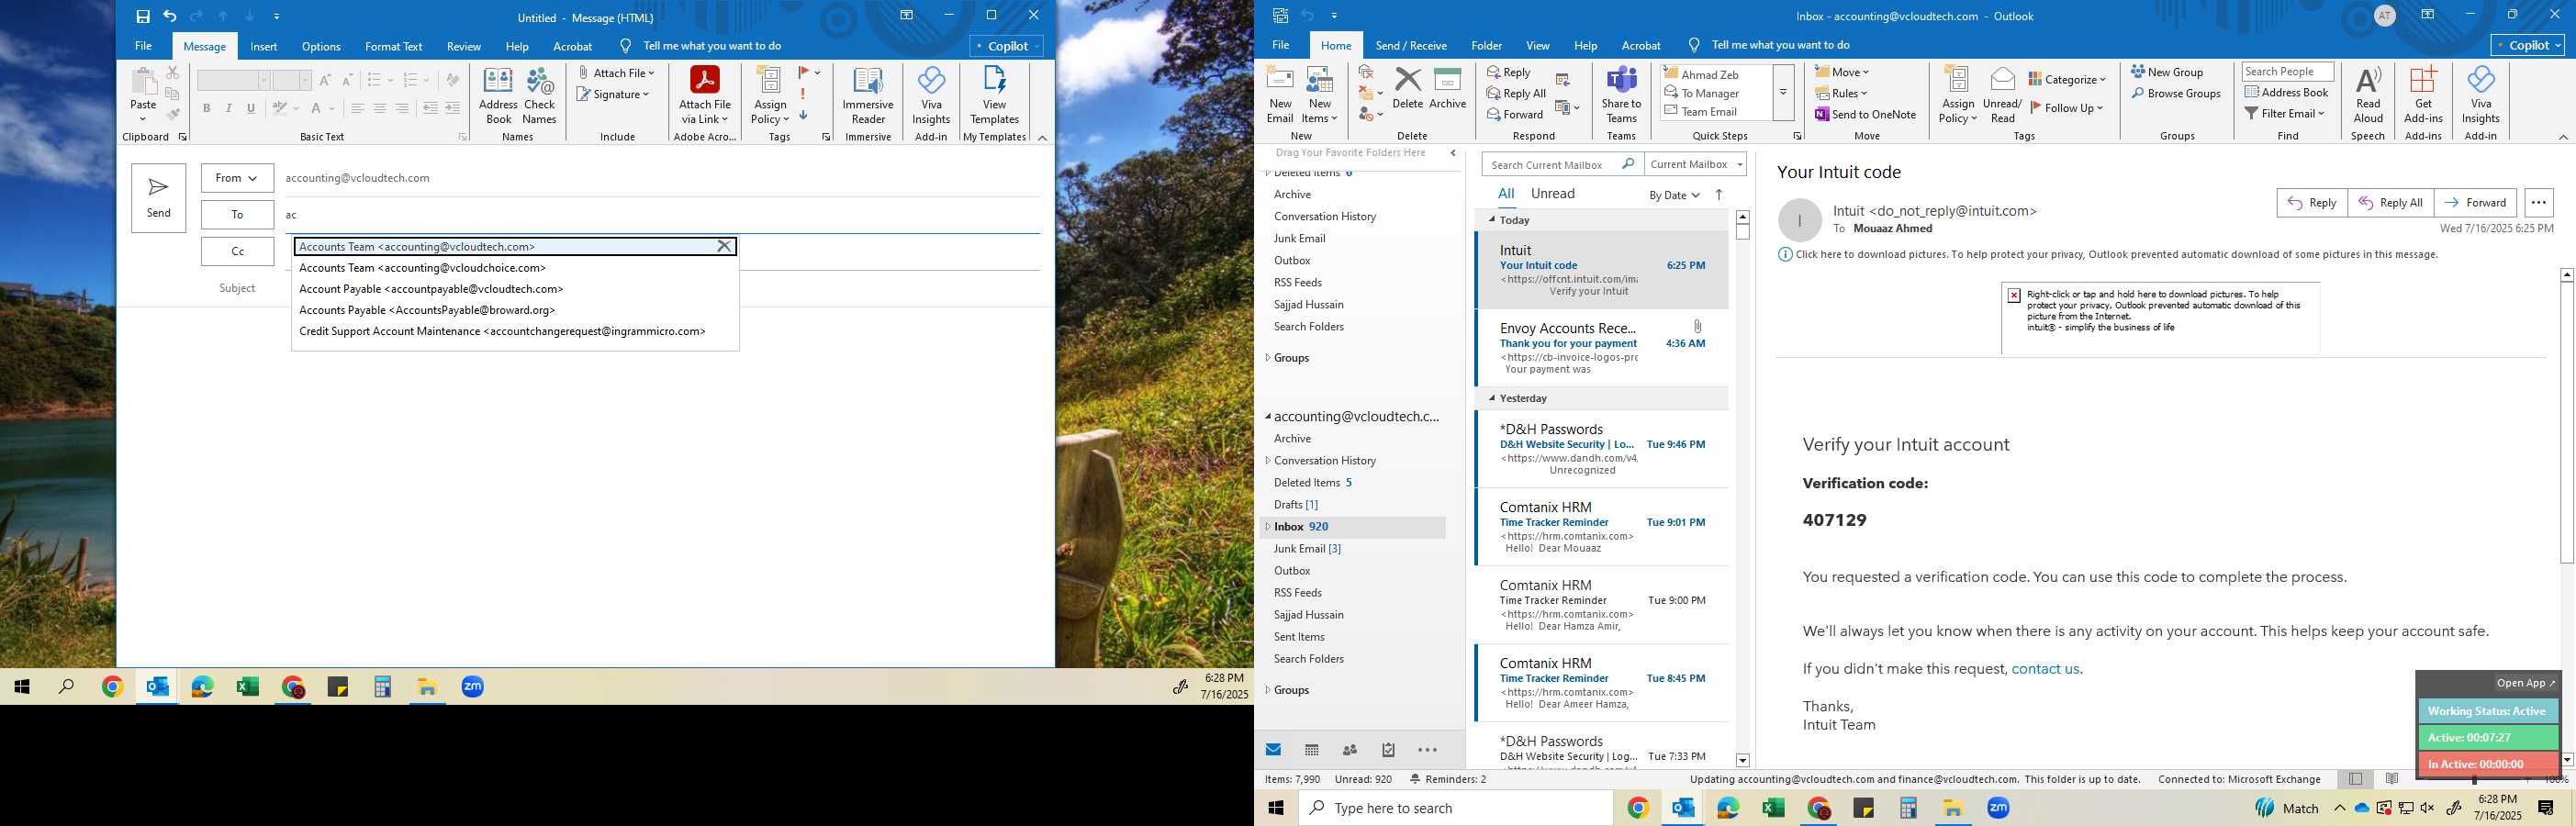
Task: Launch Immersive Reader
Action: [x=867, y=96]
